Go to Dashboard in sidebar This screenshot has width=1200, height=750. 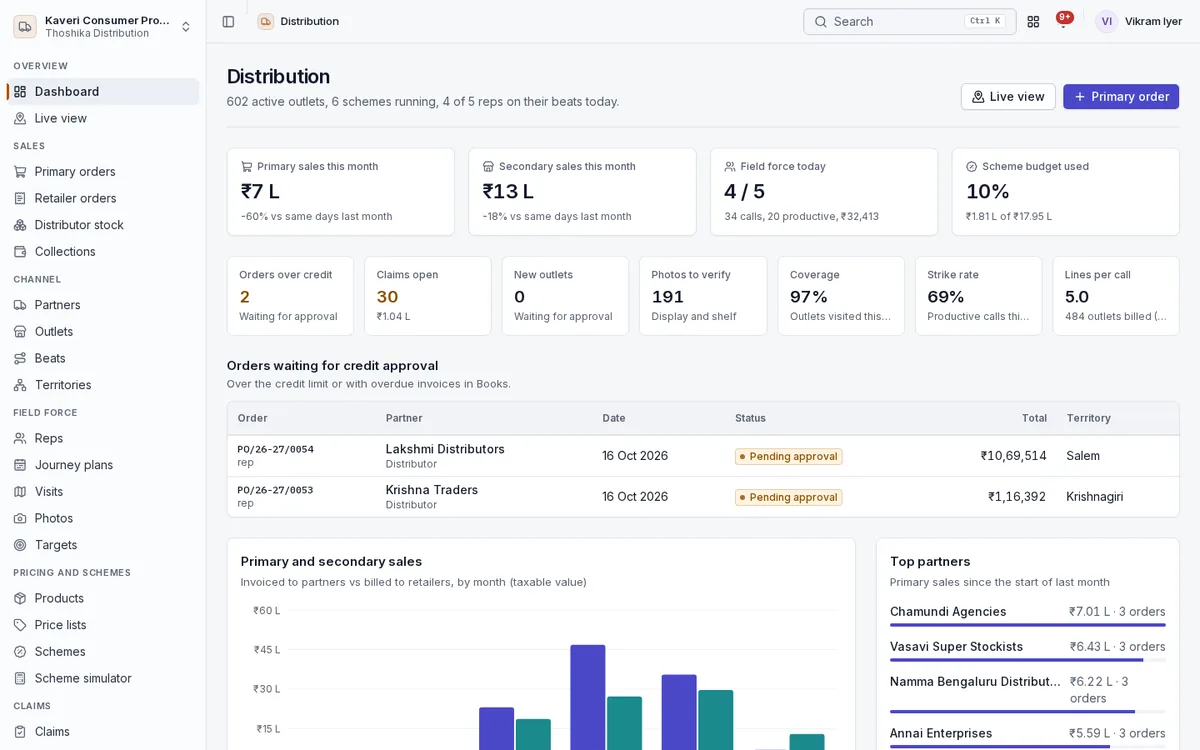(x=103, y=92)
